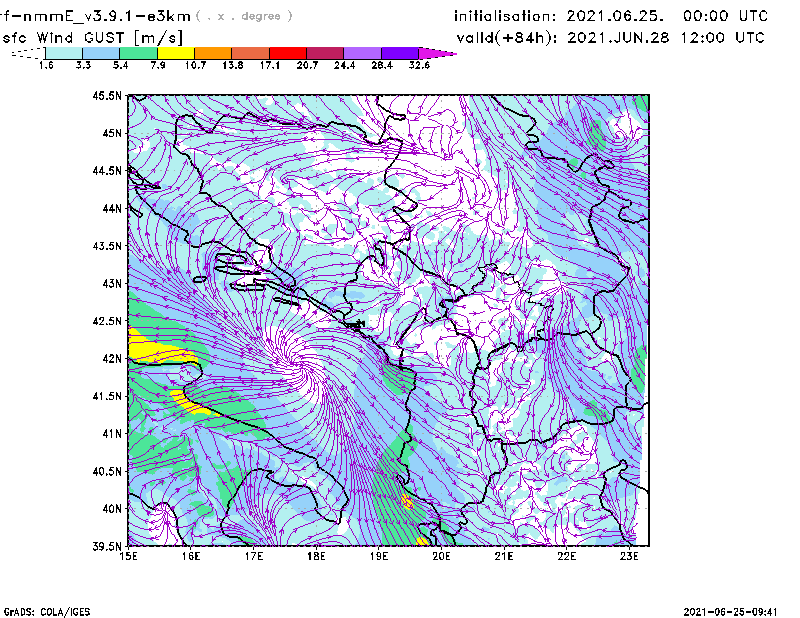Screen dimensions: 800x618
Task: Click the '40N' latitude label
Action: [x=112, y=509]
